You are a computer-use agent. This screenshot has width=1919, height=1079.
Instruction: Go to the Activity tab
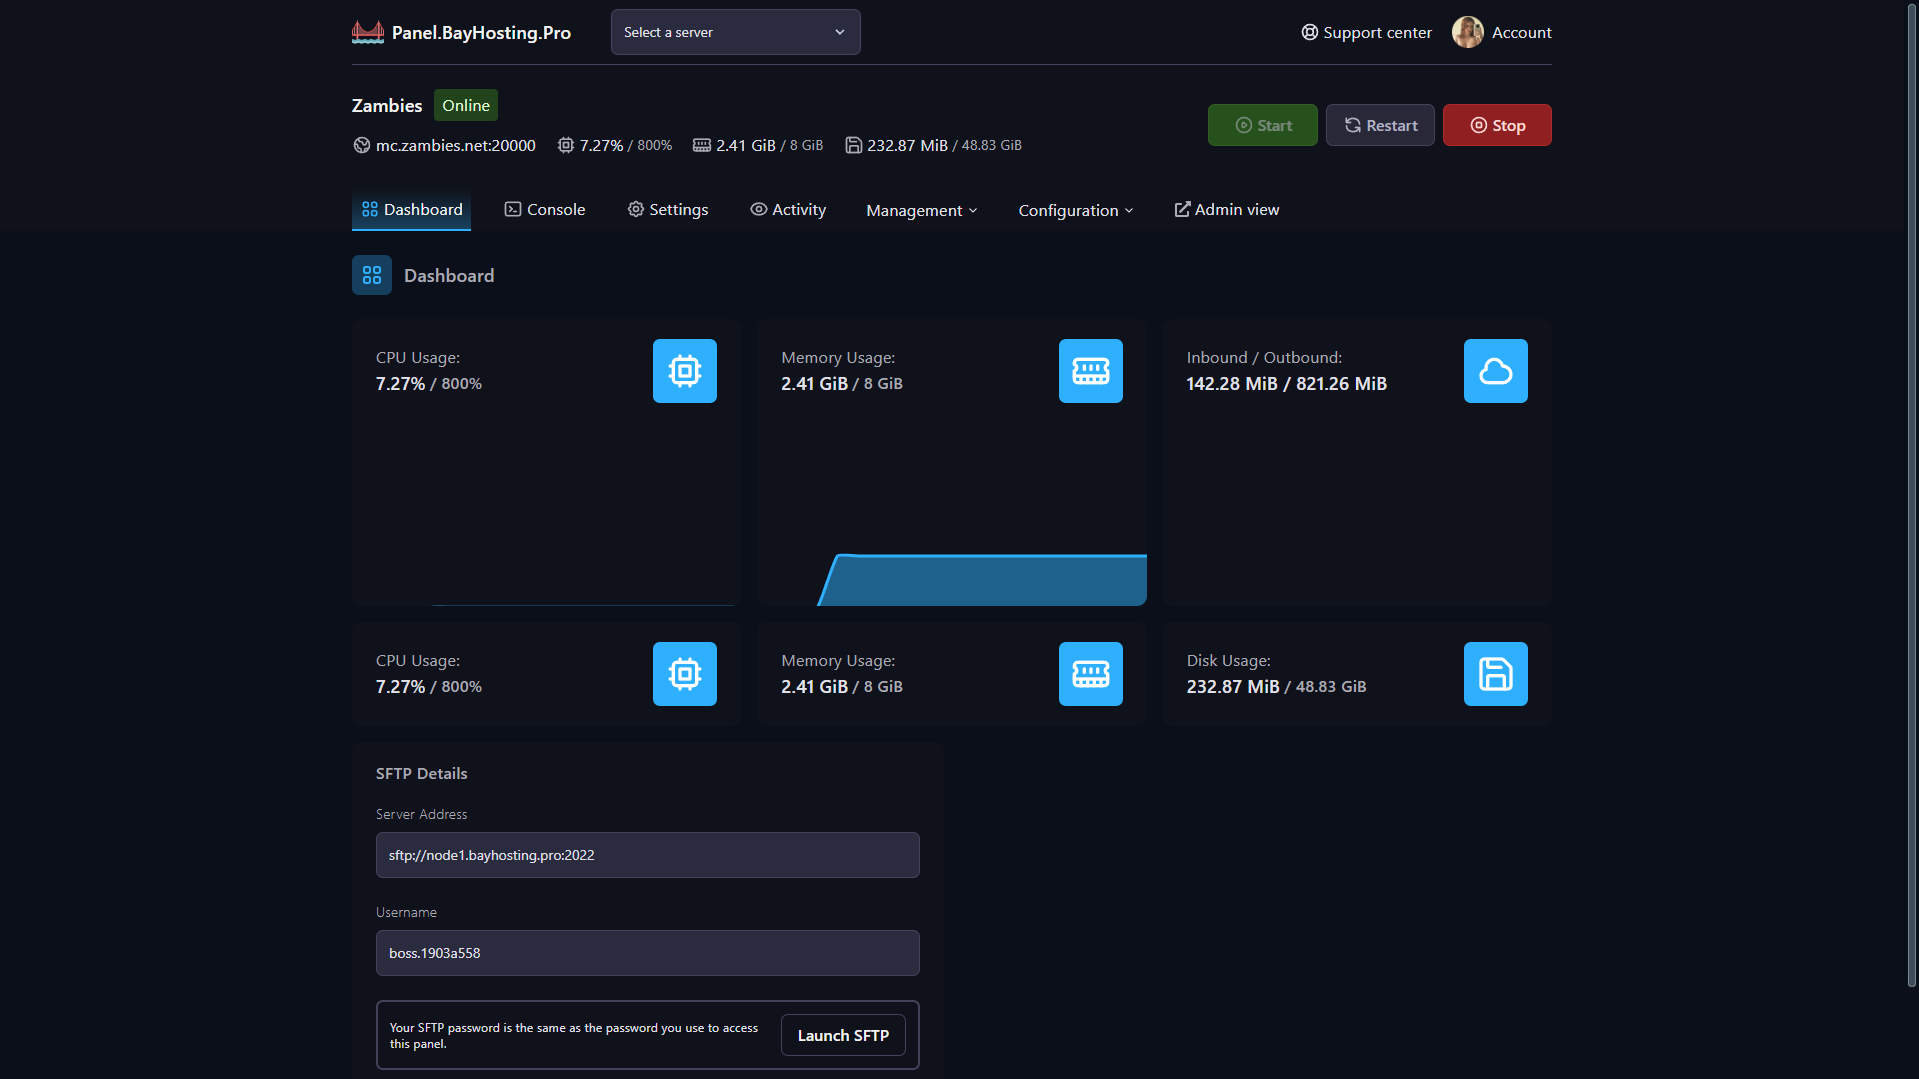788,209
